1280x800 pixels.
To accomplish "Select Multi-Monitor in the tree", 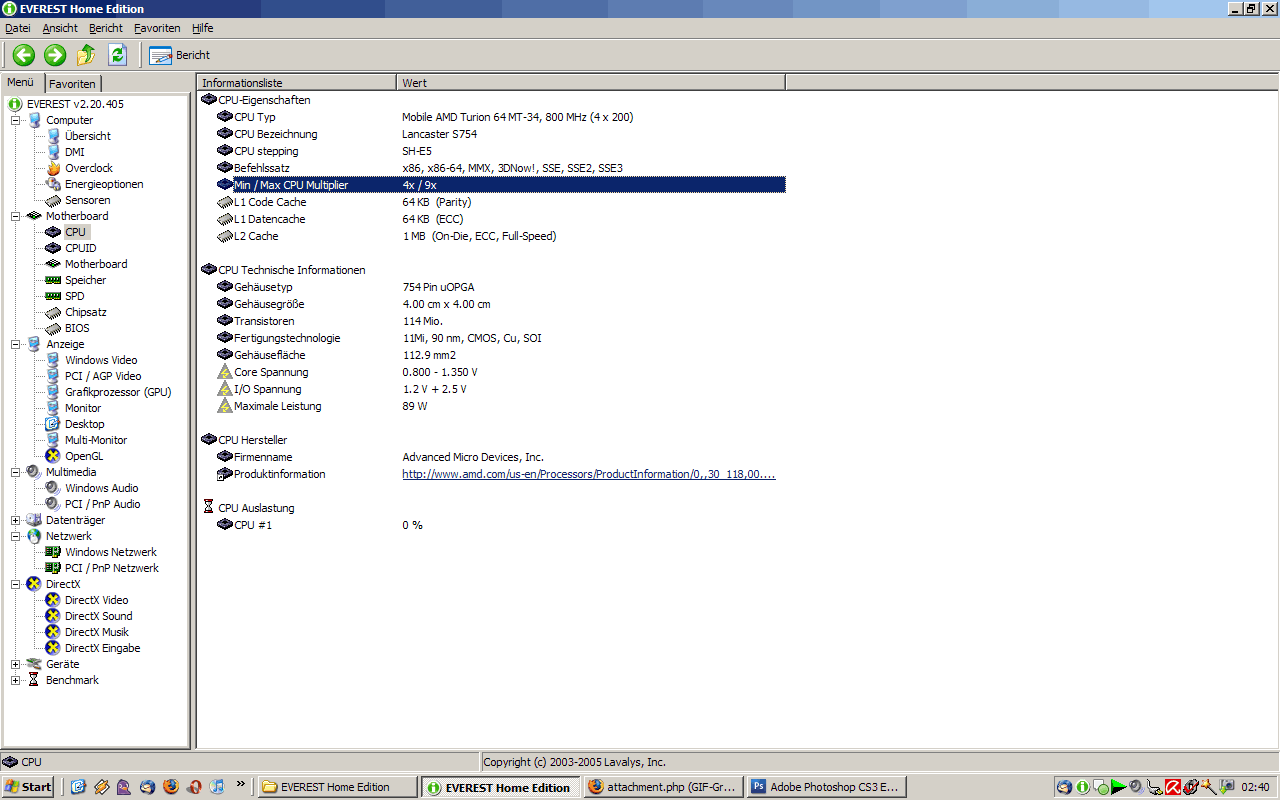I will [96, 440].
